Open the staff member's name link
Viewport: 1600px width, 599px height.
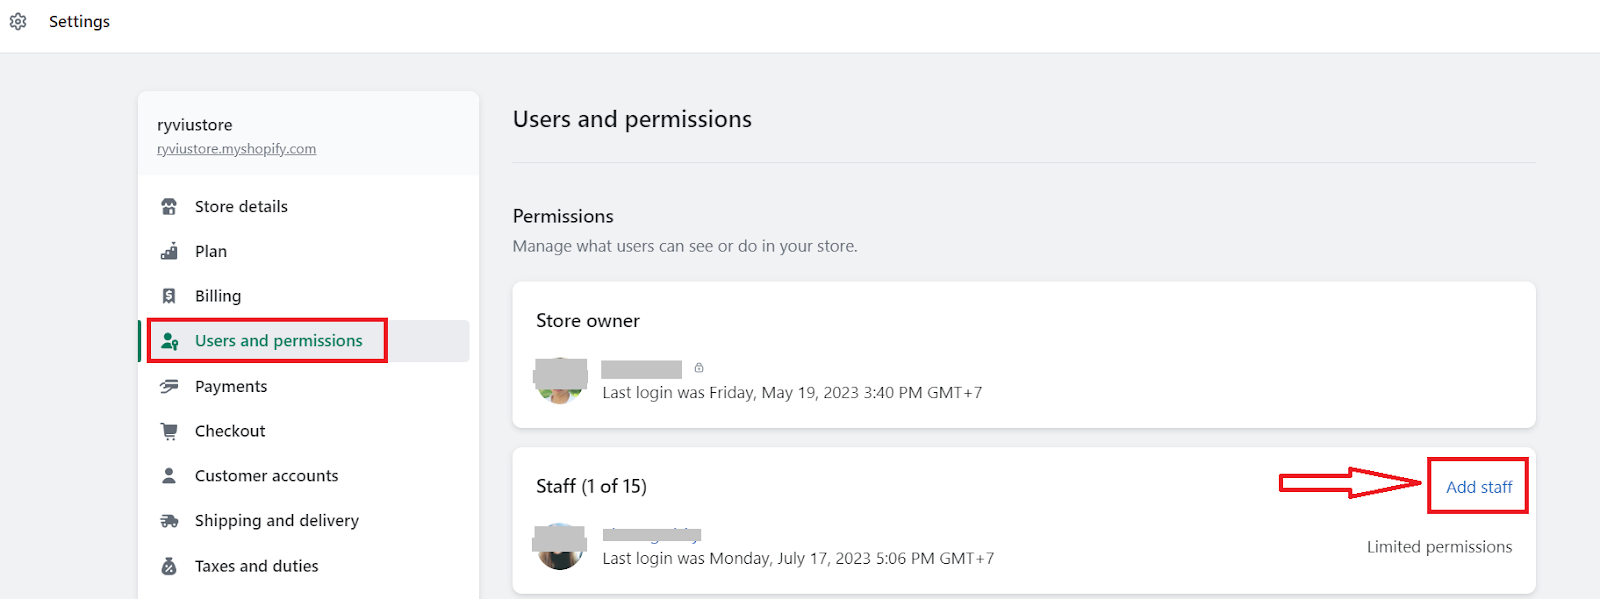[651, 535]
